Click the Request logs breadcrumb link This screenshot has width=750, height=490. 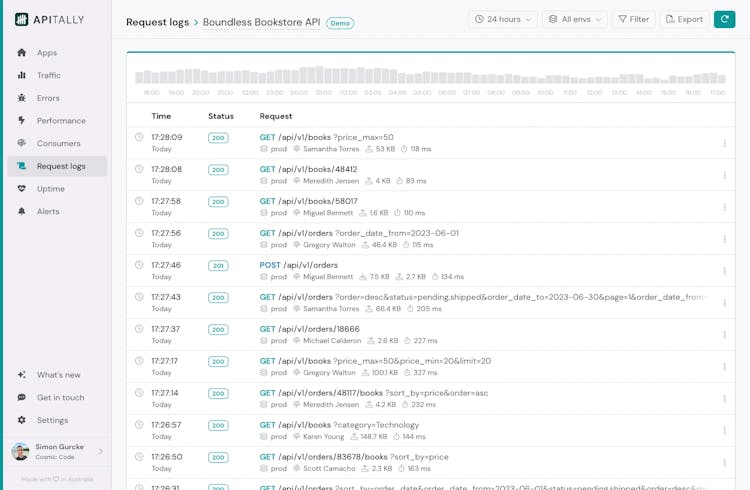160,22
